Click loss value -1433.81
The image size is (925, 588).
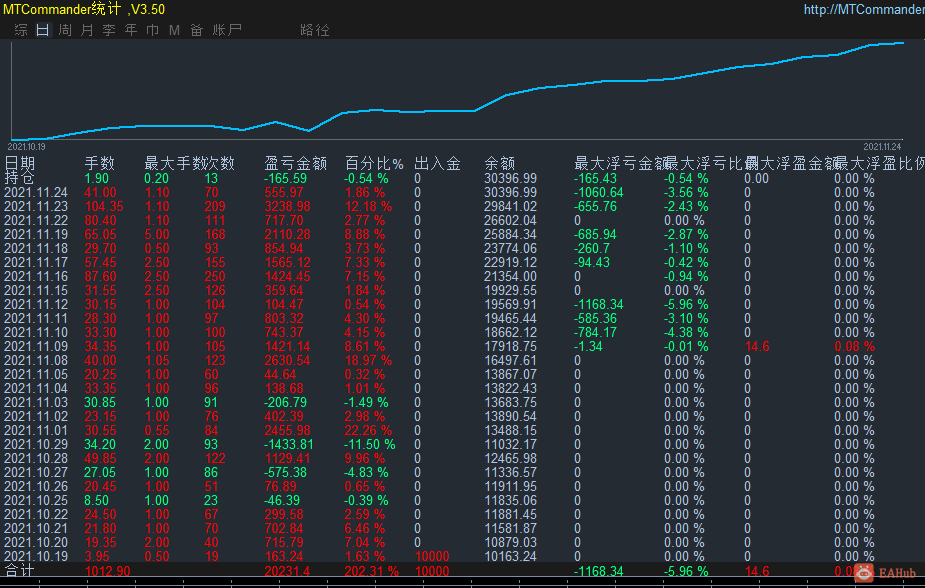coord(288,444)
